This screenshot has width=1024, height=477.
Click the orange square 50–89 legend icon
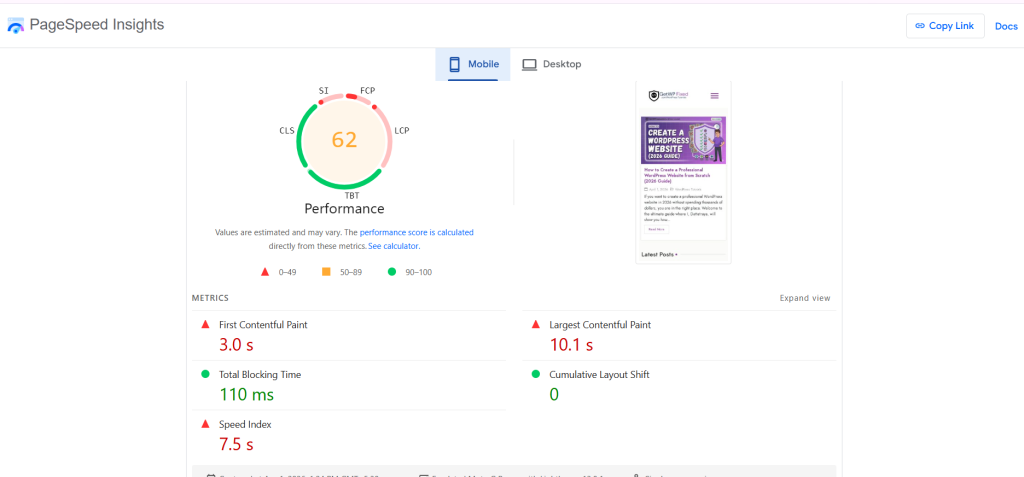pyautogui.click(x=327, y=272)
